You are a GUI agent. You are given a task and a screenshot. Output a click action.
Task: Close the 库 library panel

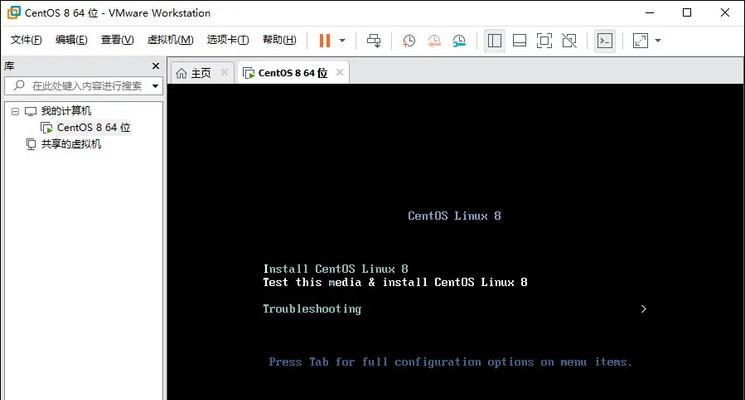click(x=155, y=66)
